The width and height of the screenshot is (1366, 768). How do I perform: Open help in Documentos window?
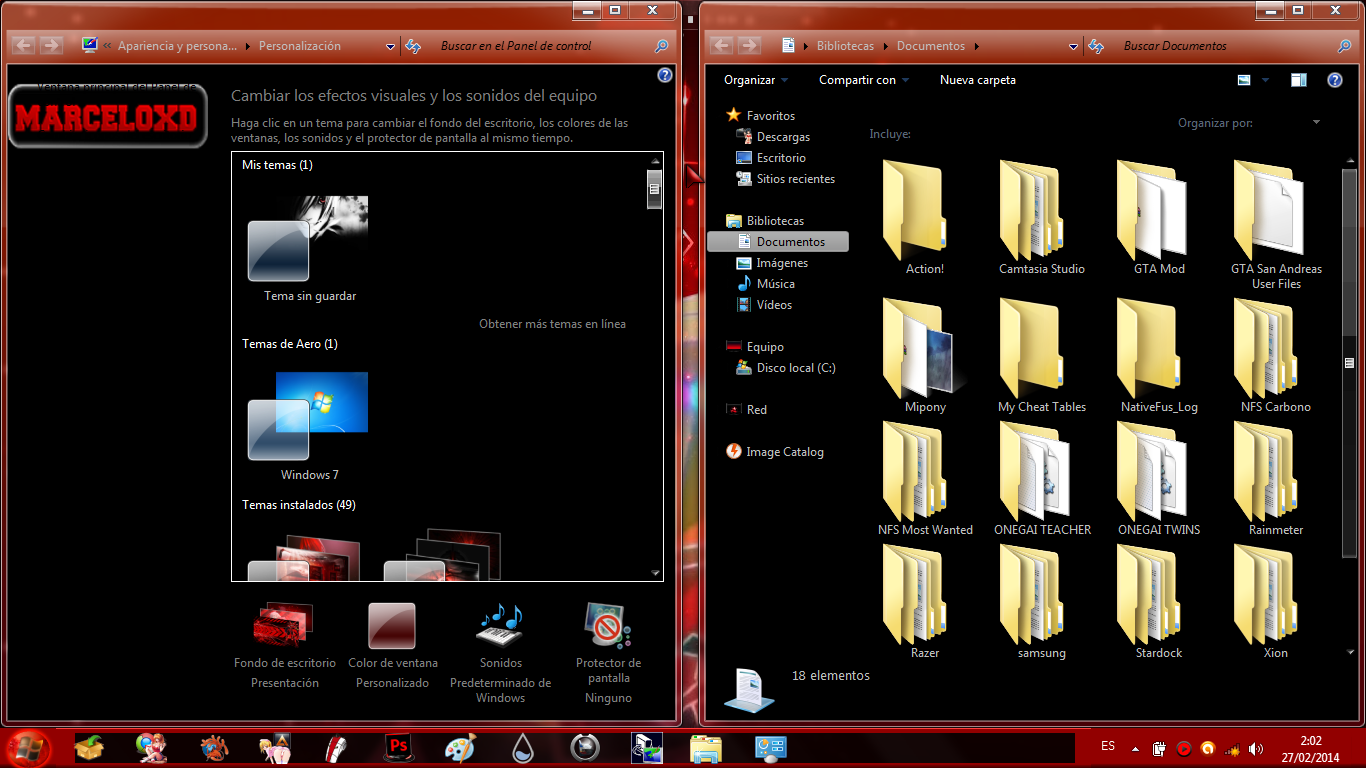1335,80
